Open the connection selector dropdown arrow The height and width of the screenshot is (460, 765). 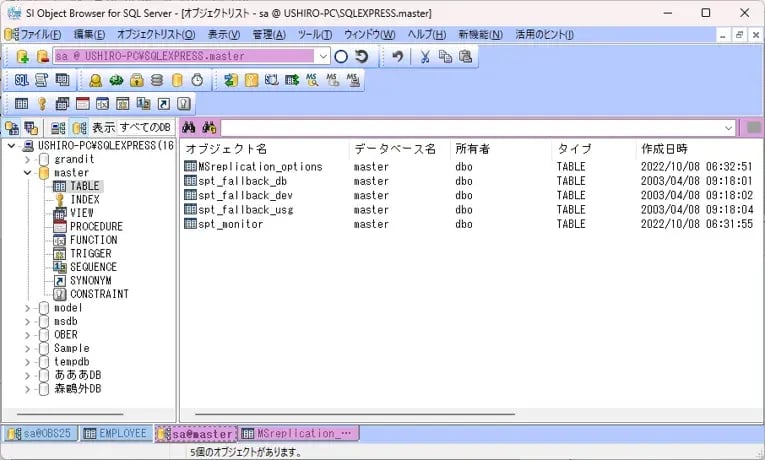point(322,57)
